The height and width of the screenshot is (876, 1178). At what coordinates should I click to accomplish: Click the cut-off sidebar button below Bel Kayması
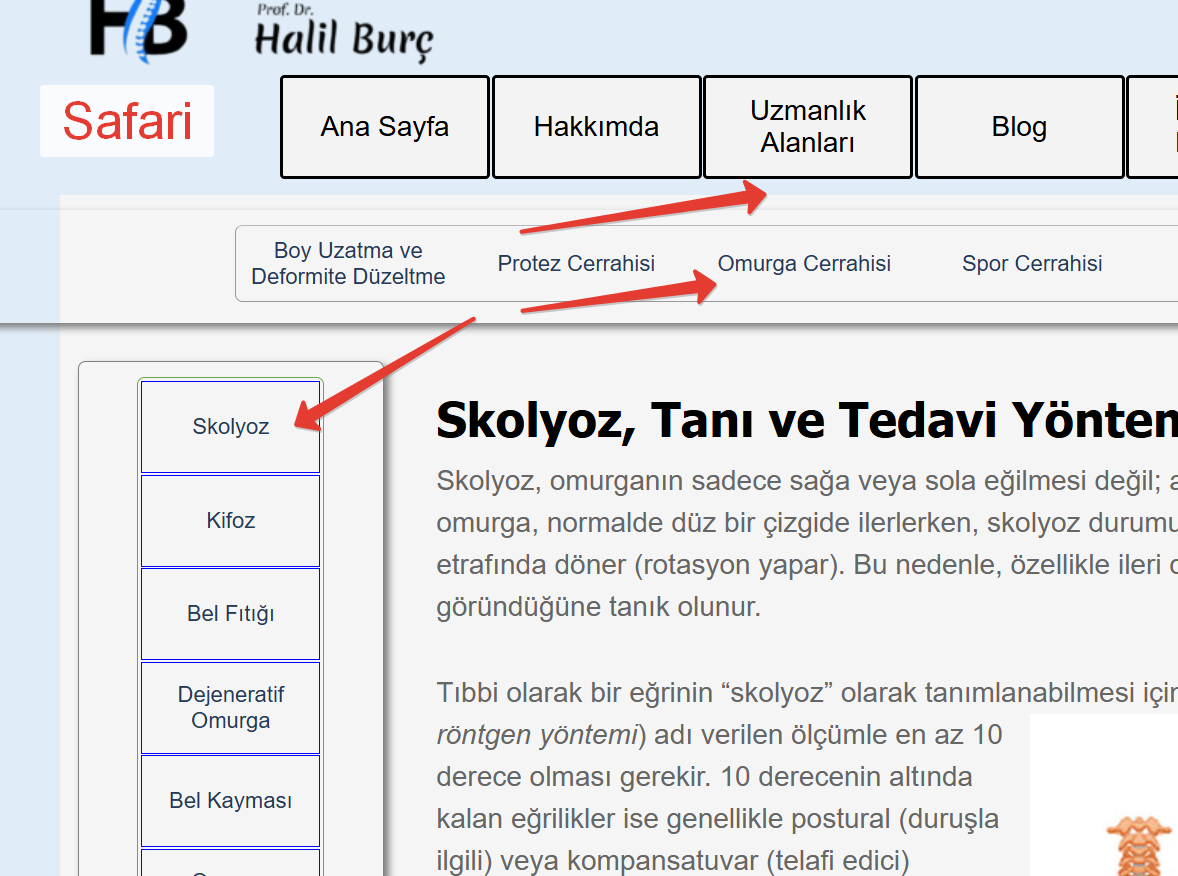[230, 863]
